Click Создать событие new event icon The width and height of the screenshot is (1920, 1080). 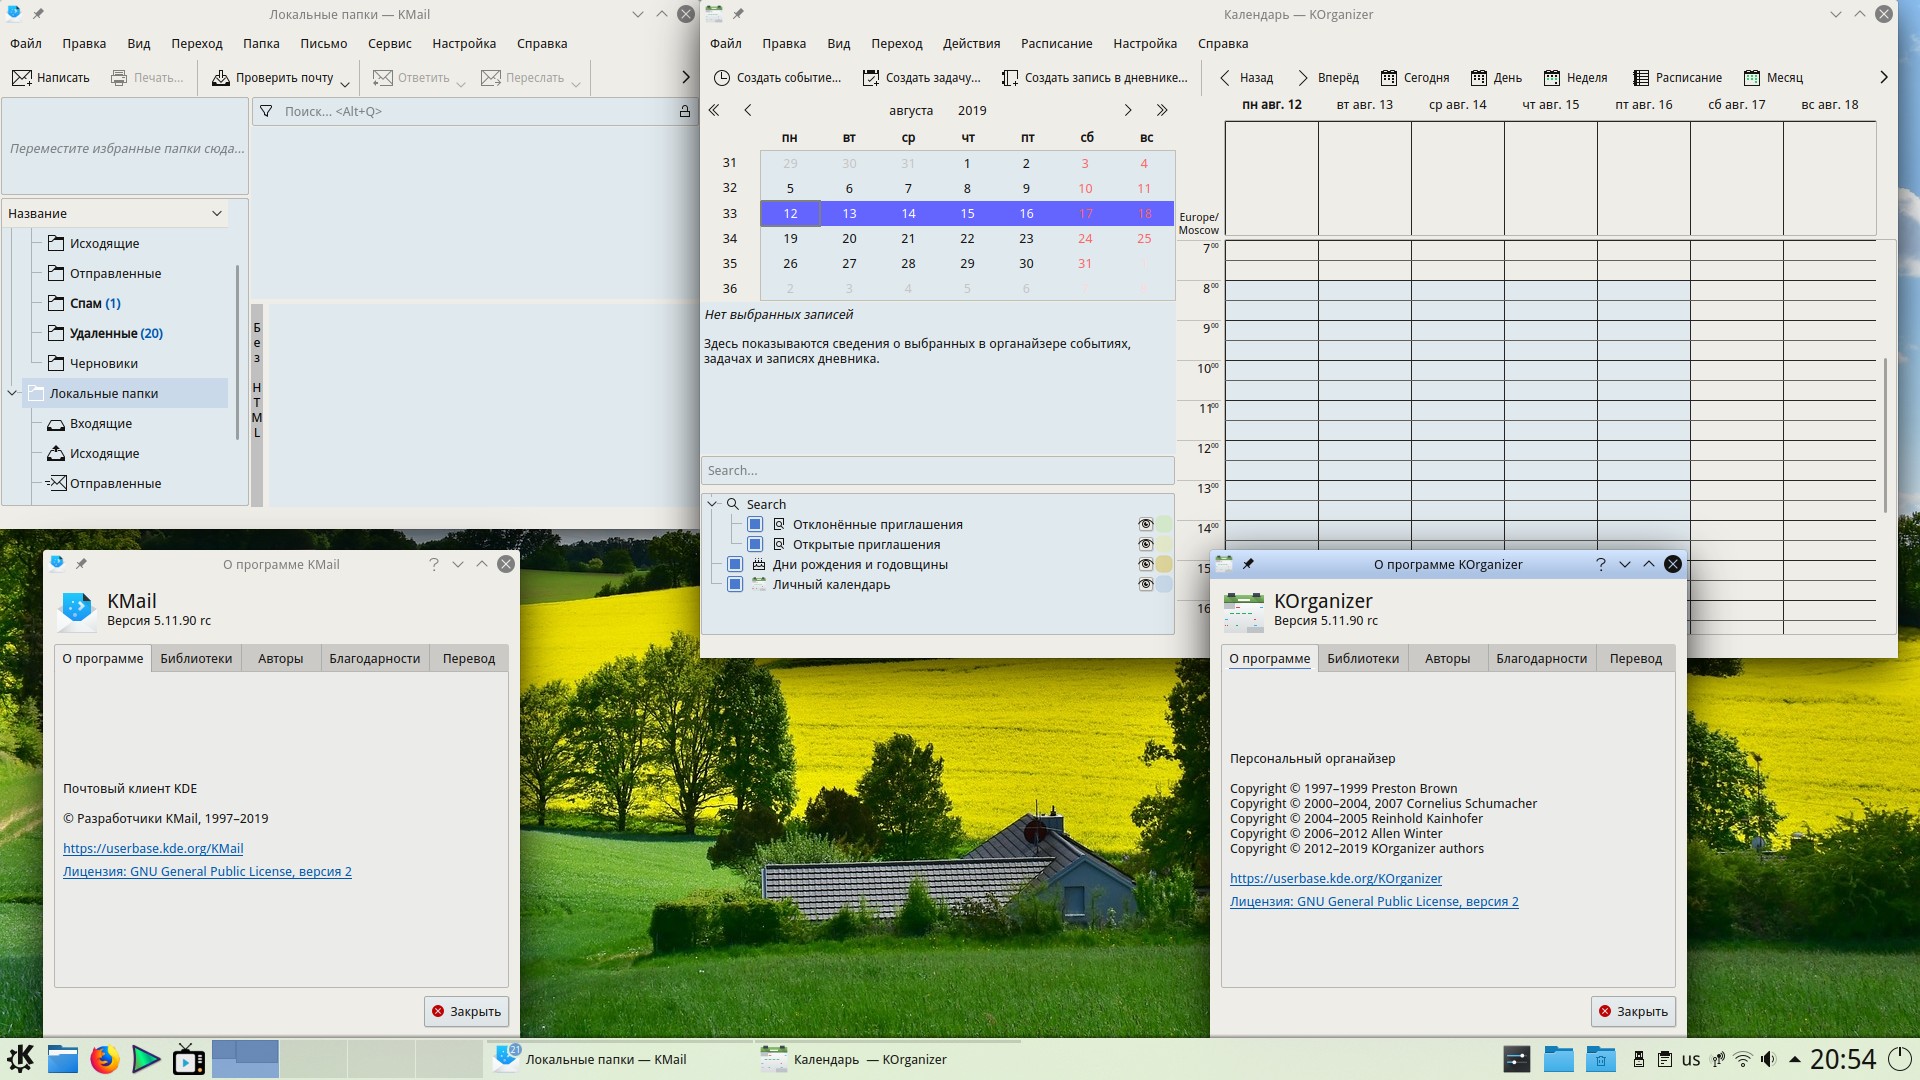coord(722,78)
